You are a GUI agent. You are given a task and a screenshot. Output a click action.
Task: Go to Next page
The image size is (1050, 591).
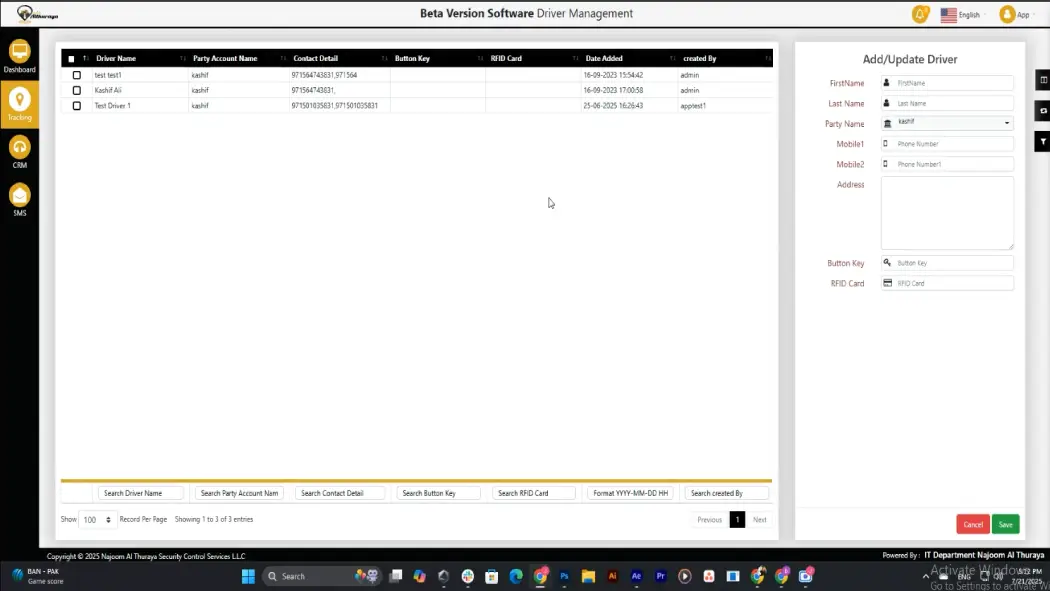[x=759, y=520]
